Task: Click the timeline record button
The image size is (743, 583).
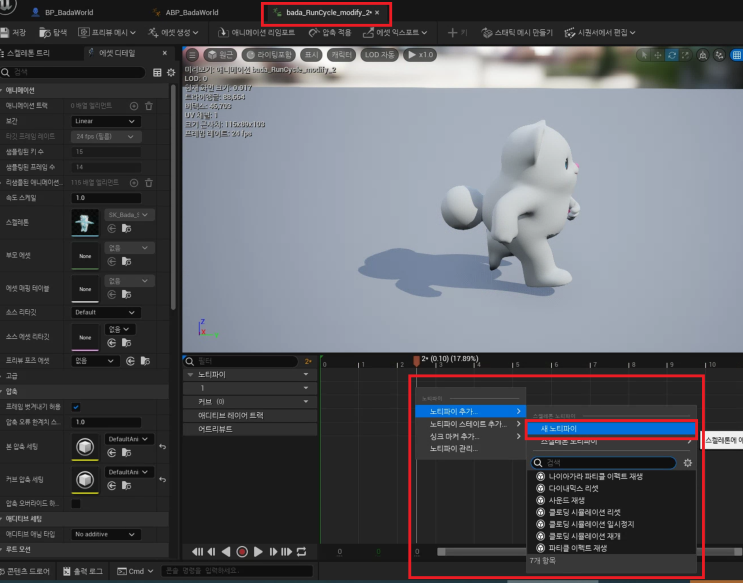Action: (x=242, y=552)
